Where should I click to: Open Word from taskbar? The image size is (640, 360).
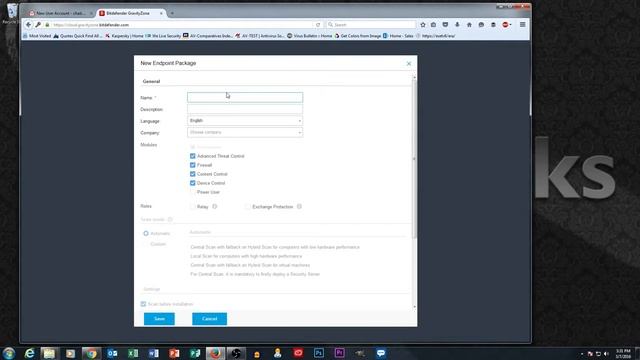tap(154, 353)
